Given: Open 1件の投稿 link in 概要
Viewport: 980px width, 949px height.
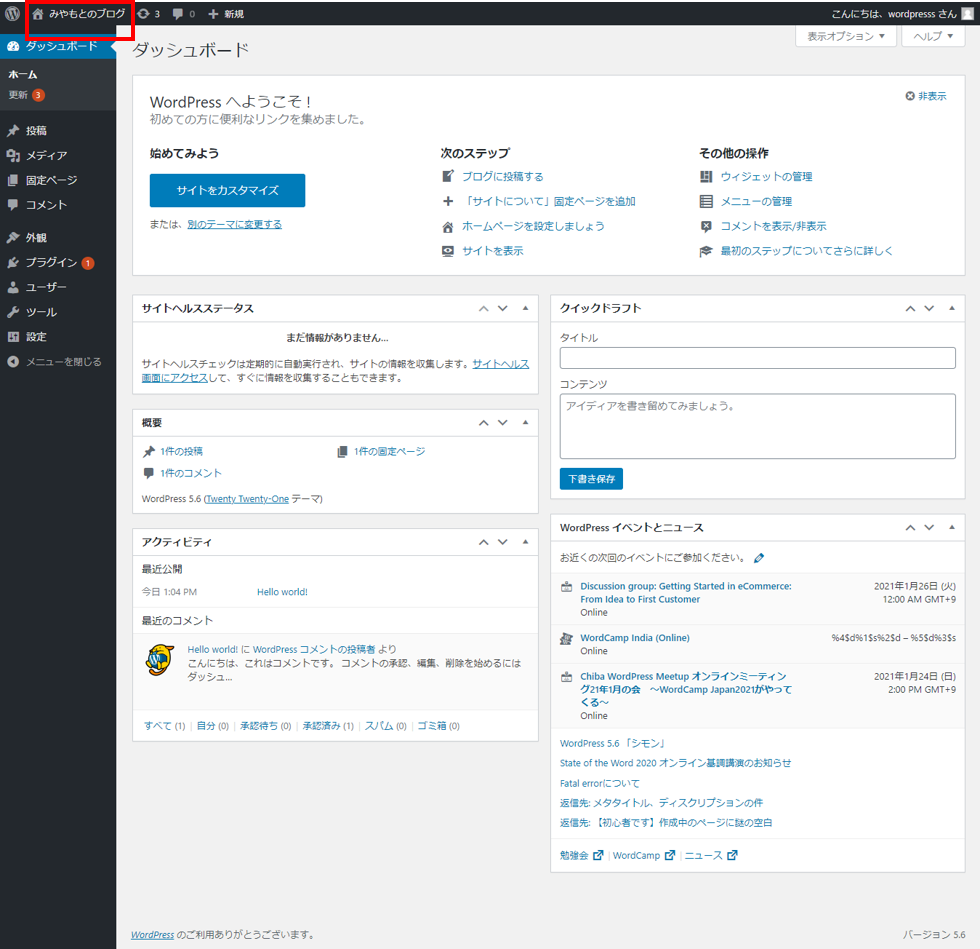Looking at the screenshot, I should coord(181,451).
